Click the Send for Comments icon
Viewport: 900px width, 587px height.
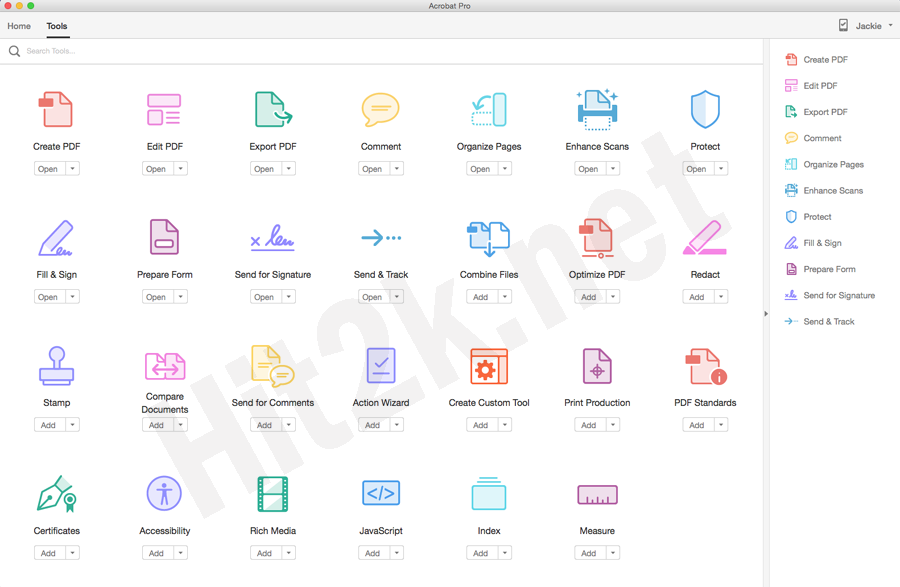[x=273, y=366]
